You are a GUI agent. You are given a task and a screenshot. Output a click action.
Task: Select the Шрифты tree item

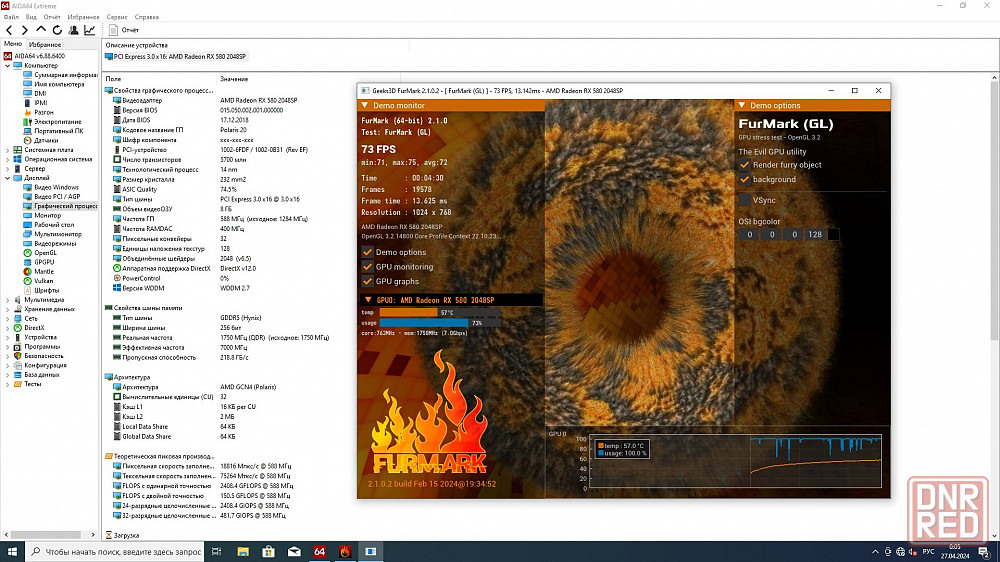coord(46,290)
